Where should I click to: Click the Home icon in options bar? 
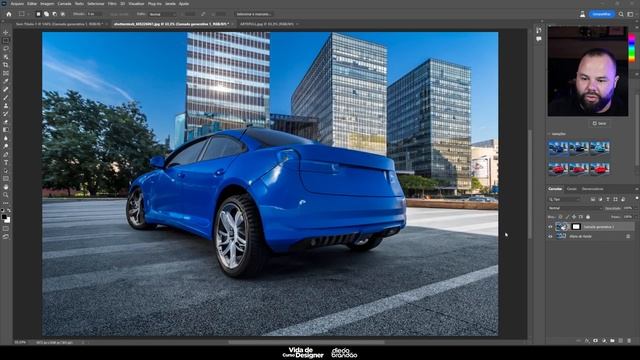[9, 14]
